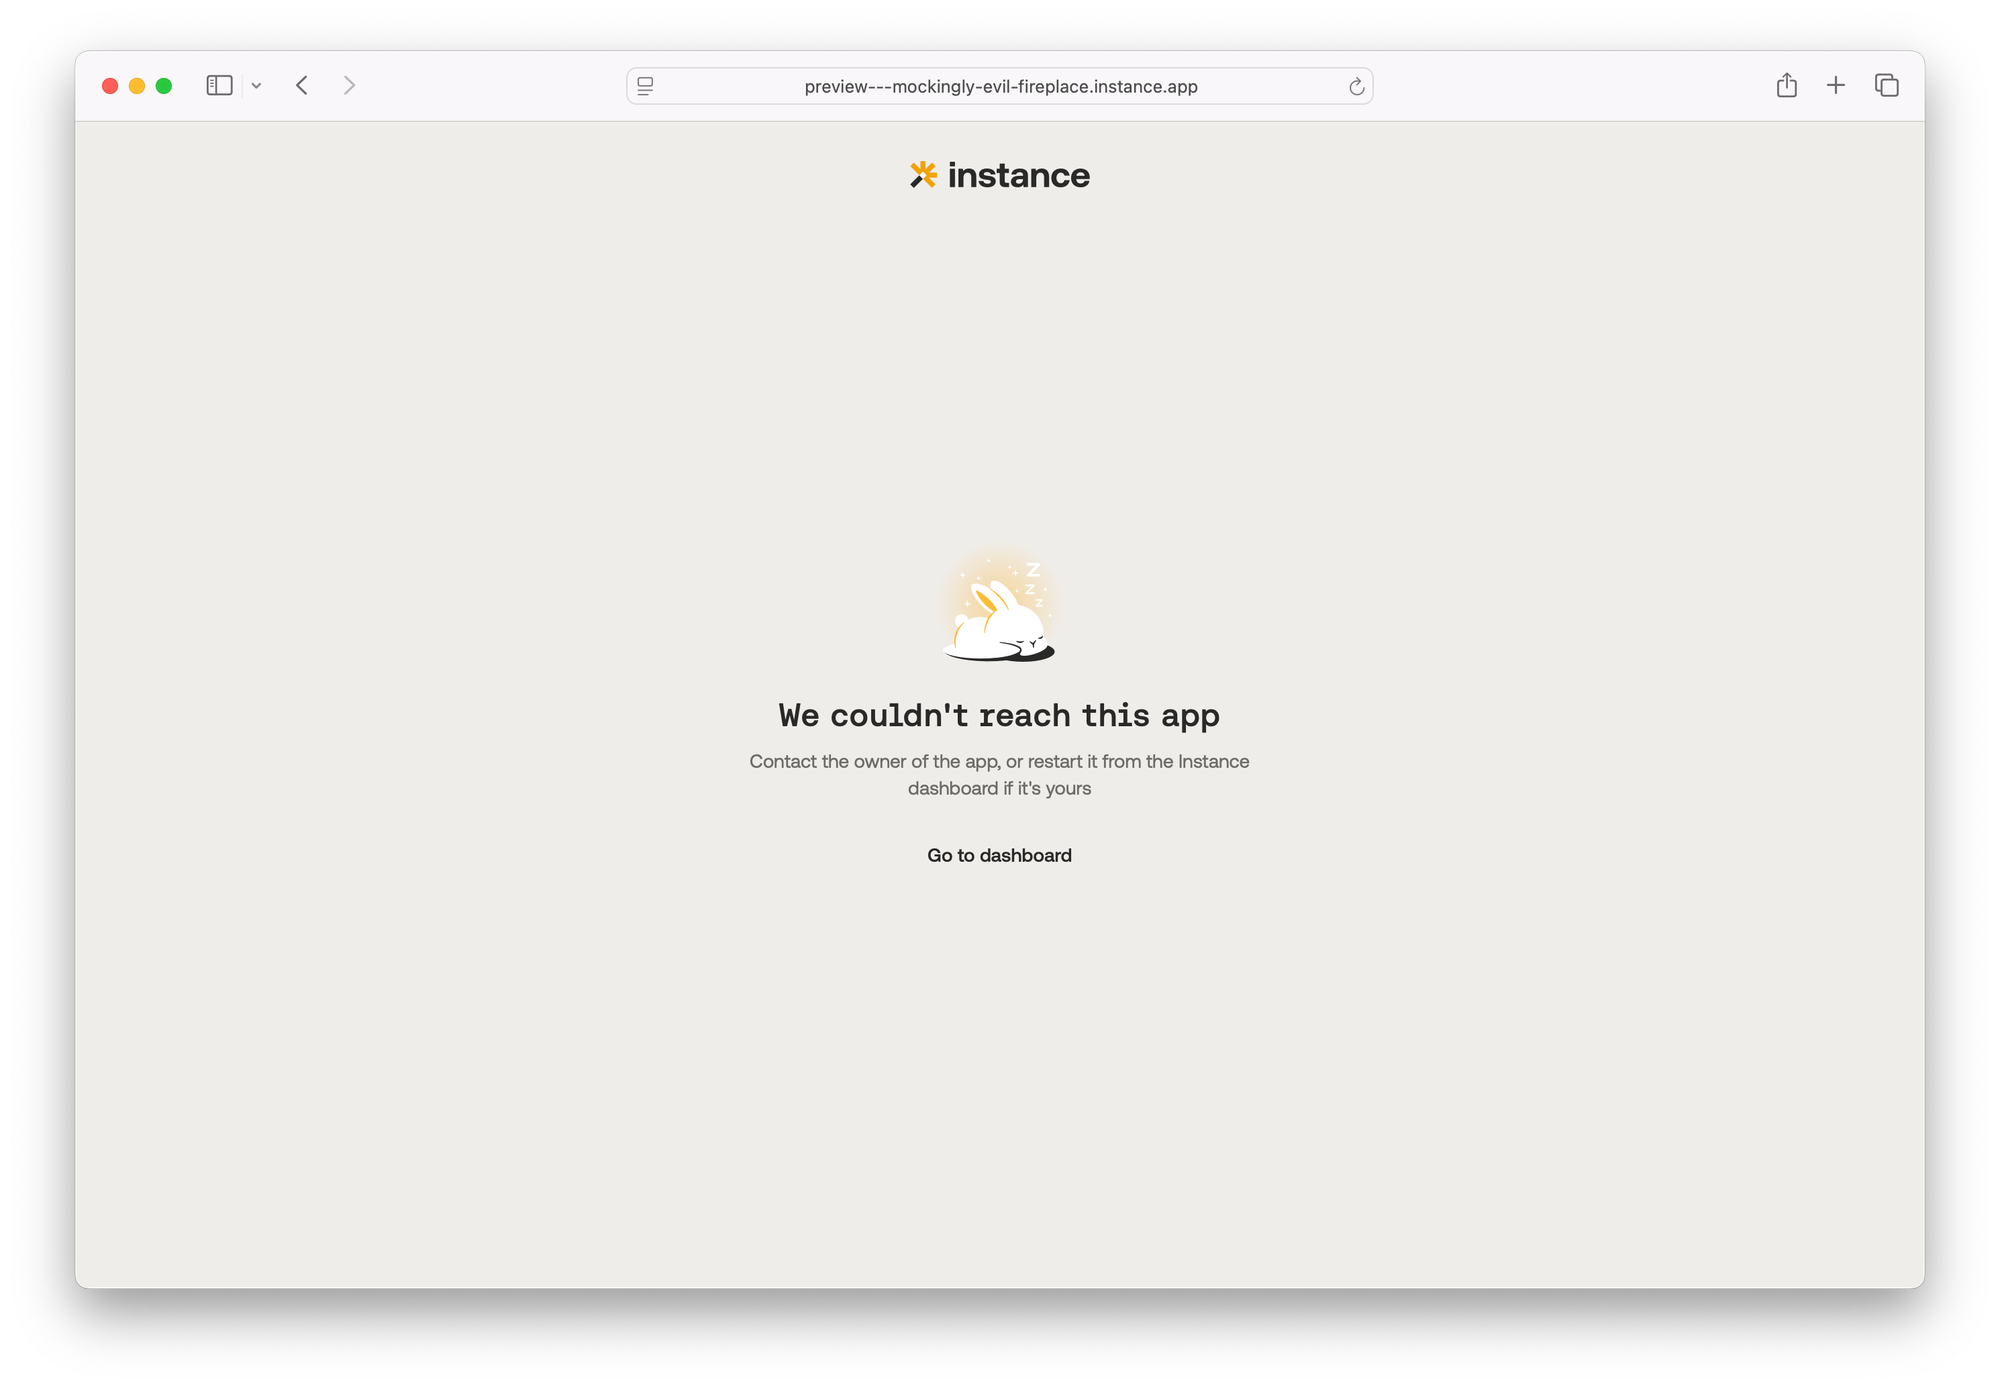This screenshot has height=1388, width=2000.
Task: Close the window with red button
Action: pos(110,86)
